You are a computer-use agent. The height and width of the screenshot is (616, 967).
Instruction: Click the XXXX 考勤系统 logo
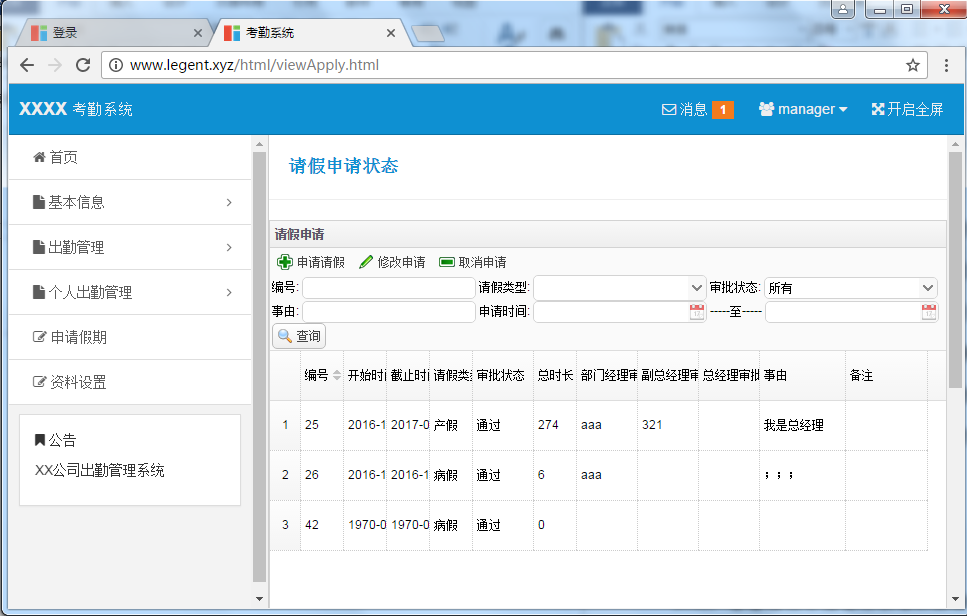pos(76,109)
